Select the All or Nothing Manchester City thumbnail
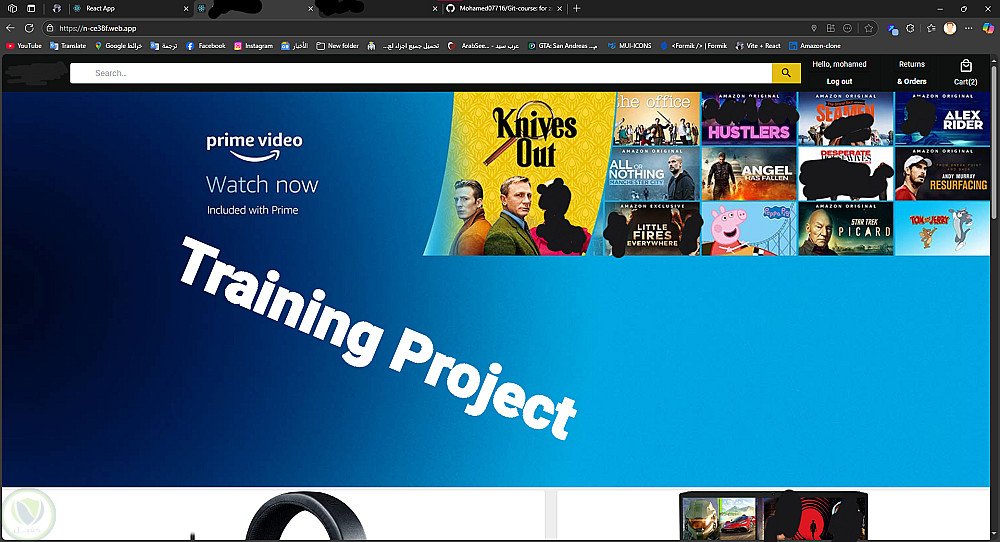This screenshot has width=1000, height=542. (651, 174)
